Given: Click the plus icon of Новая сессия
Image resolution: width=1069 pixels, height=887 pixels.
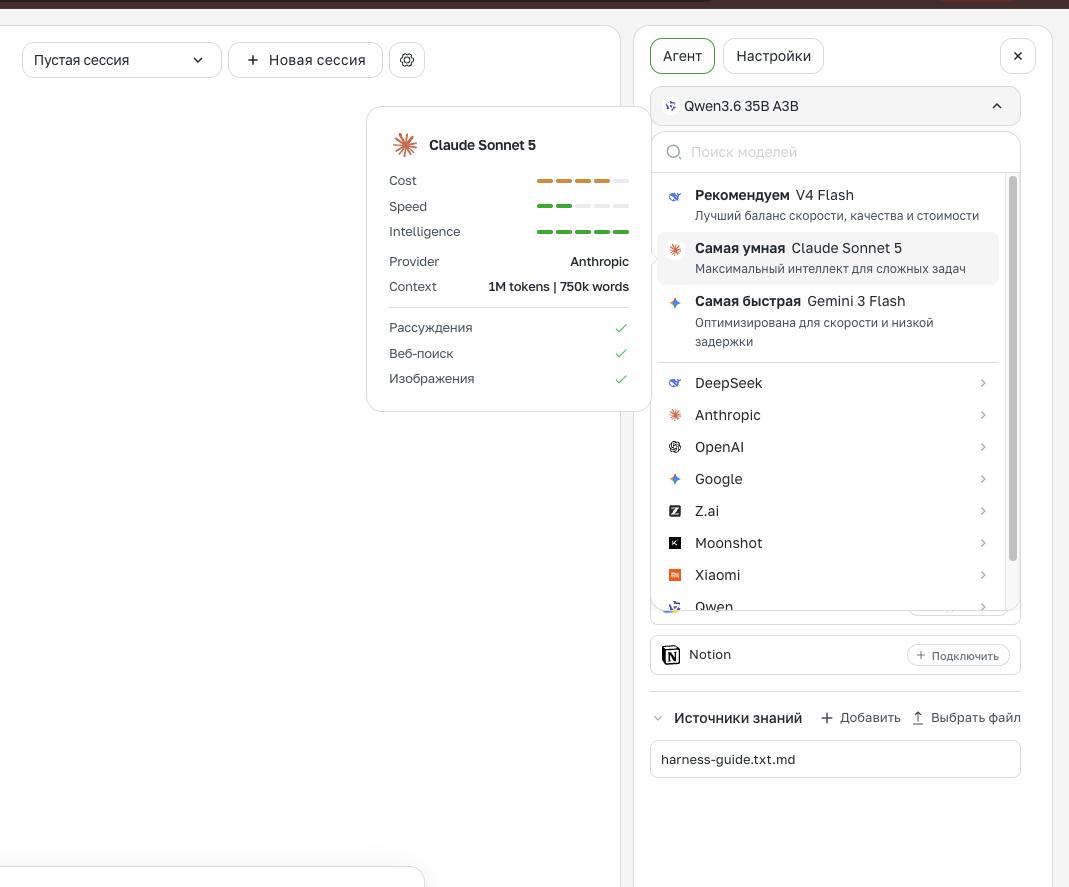Looking at the screenshot, I should click(253, 60).
